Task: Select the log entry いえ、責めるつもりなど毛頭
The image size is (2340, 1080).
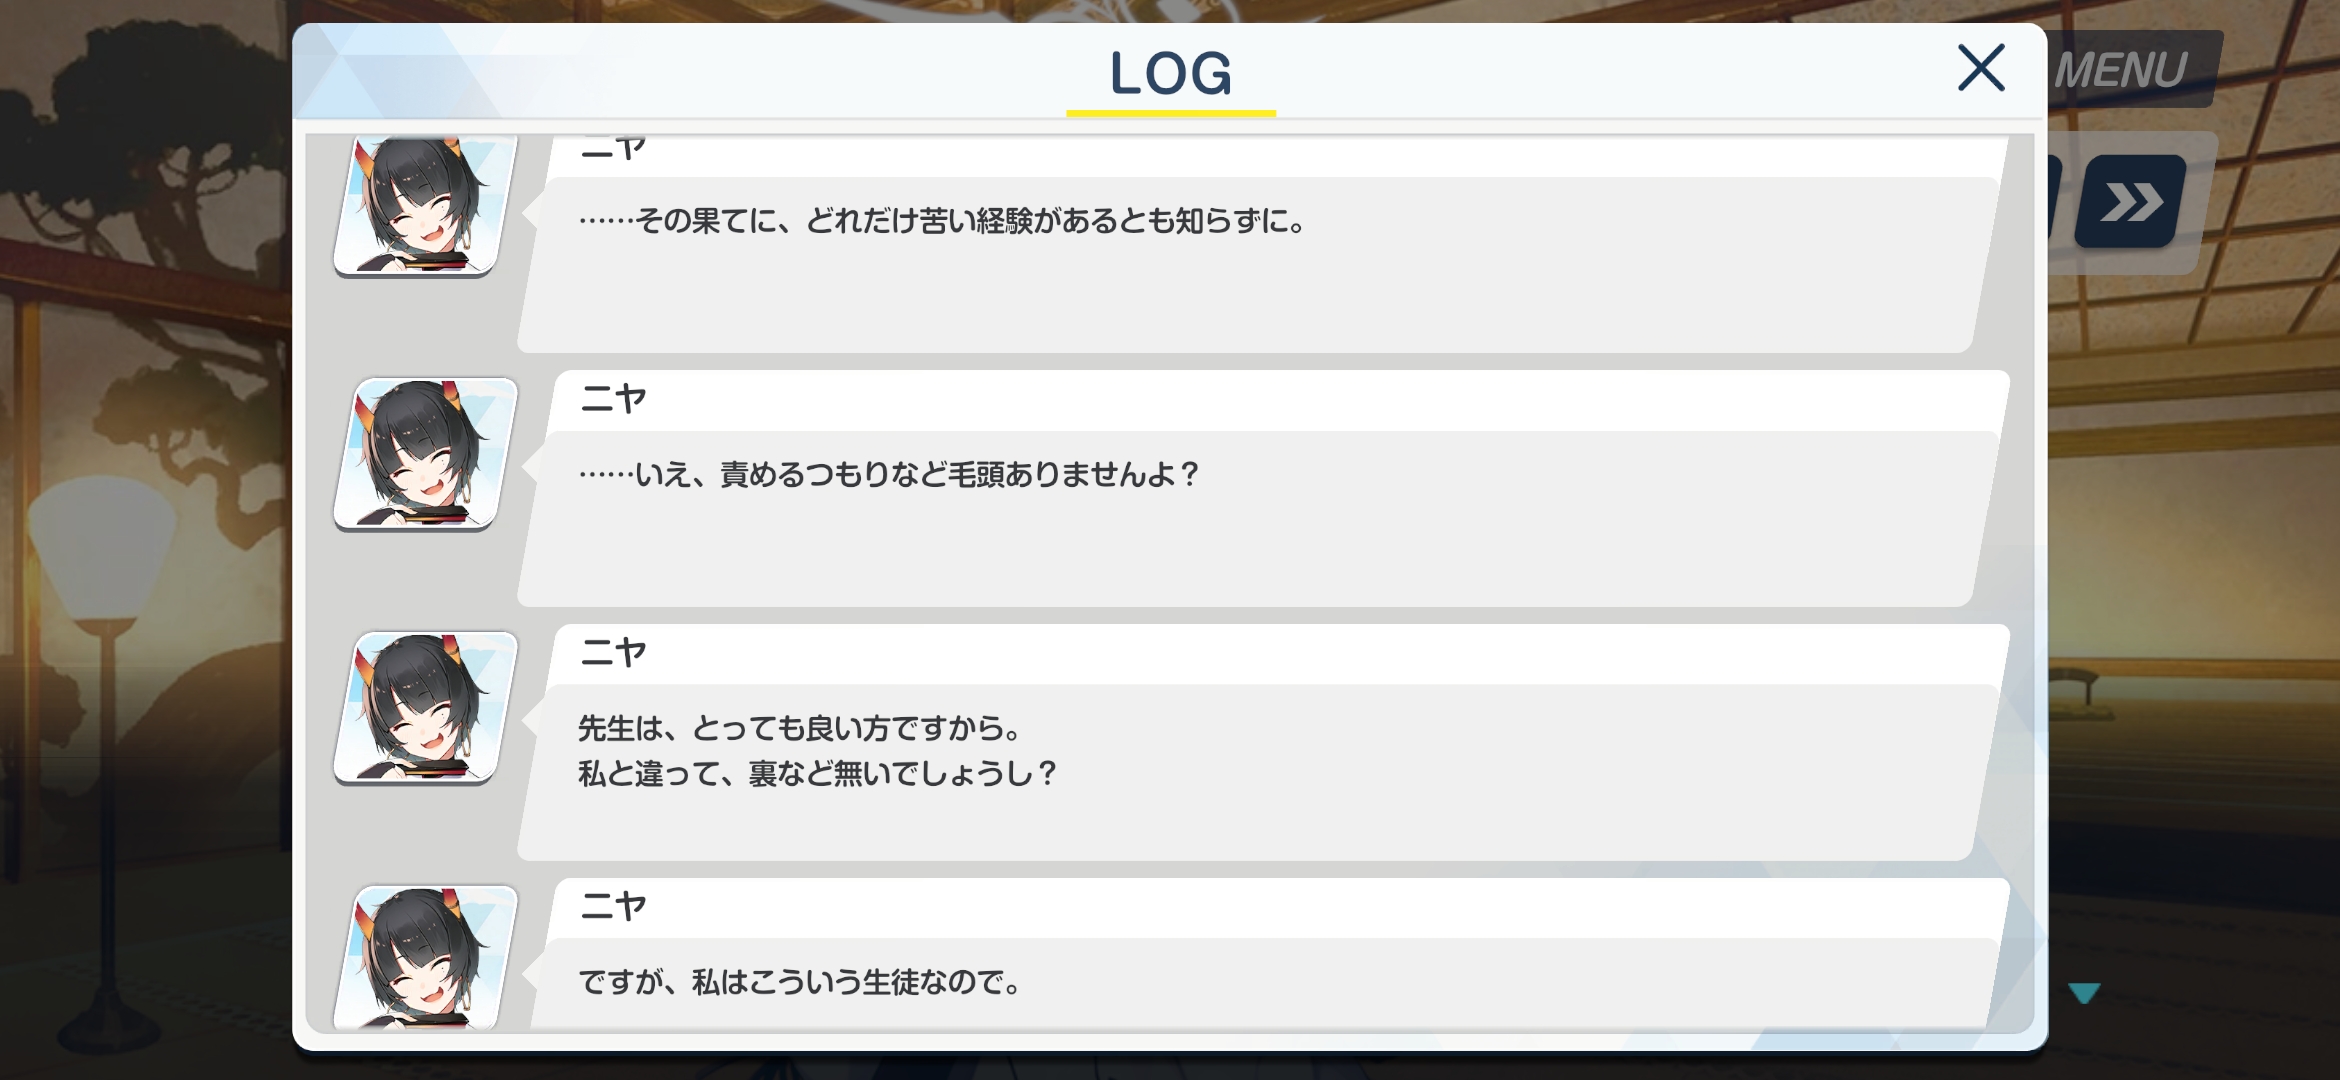Action: (888, 474)
